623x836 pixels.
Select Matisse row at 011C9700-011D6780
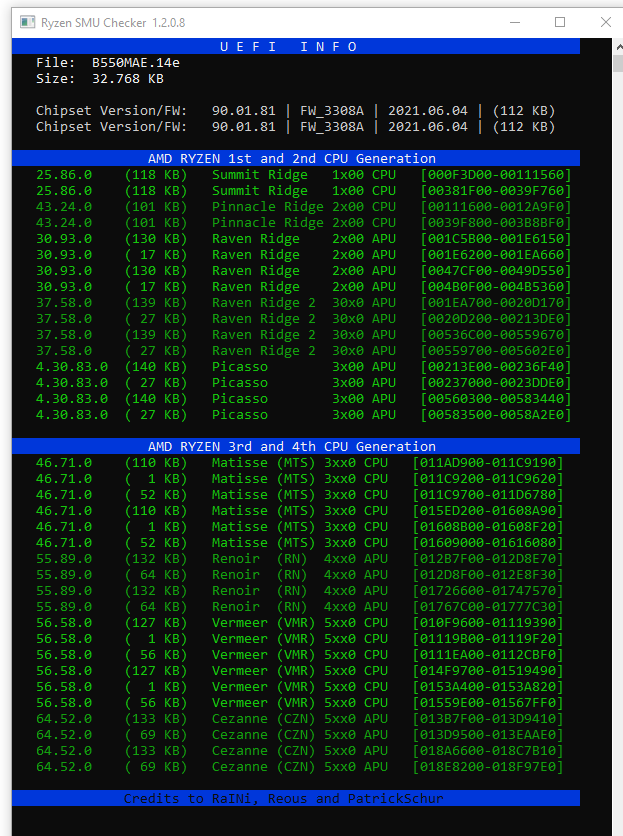pyautogui.click(x=300, y=495)
